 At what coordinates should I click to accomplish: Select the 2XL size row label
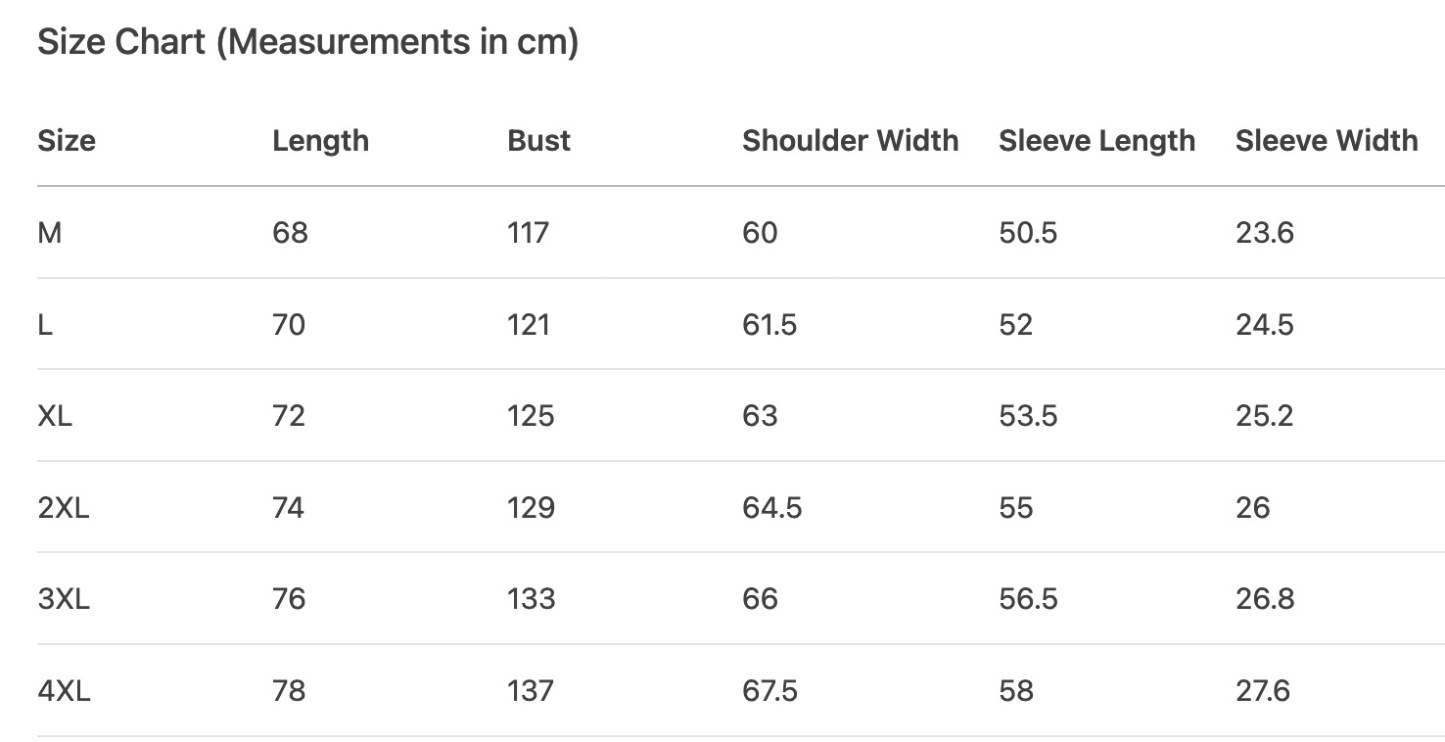tap(63, 508)
